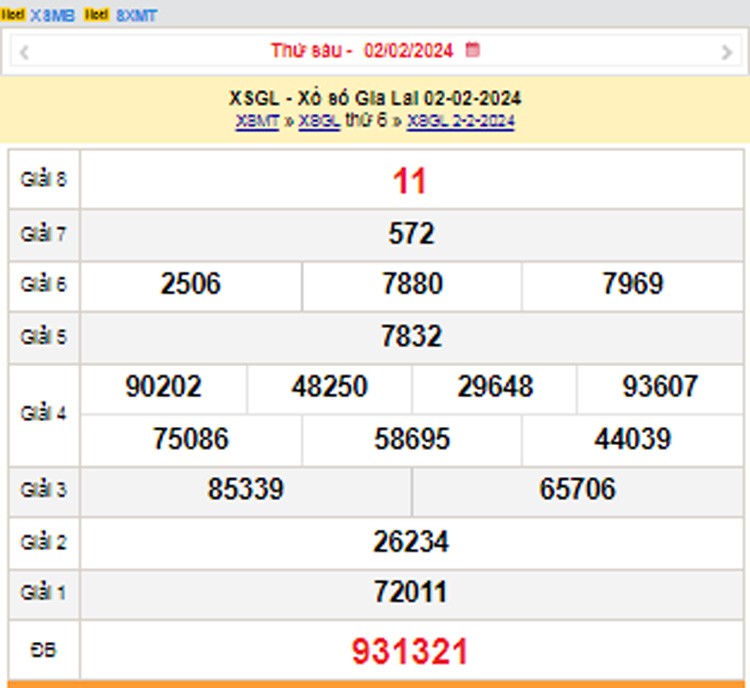This screenshot has width=750, height=688.
Task: Select Giải 6 number 2506
Action: [190, 283]
